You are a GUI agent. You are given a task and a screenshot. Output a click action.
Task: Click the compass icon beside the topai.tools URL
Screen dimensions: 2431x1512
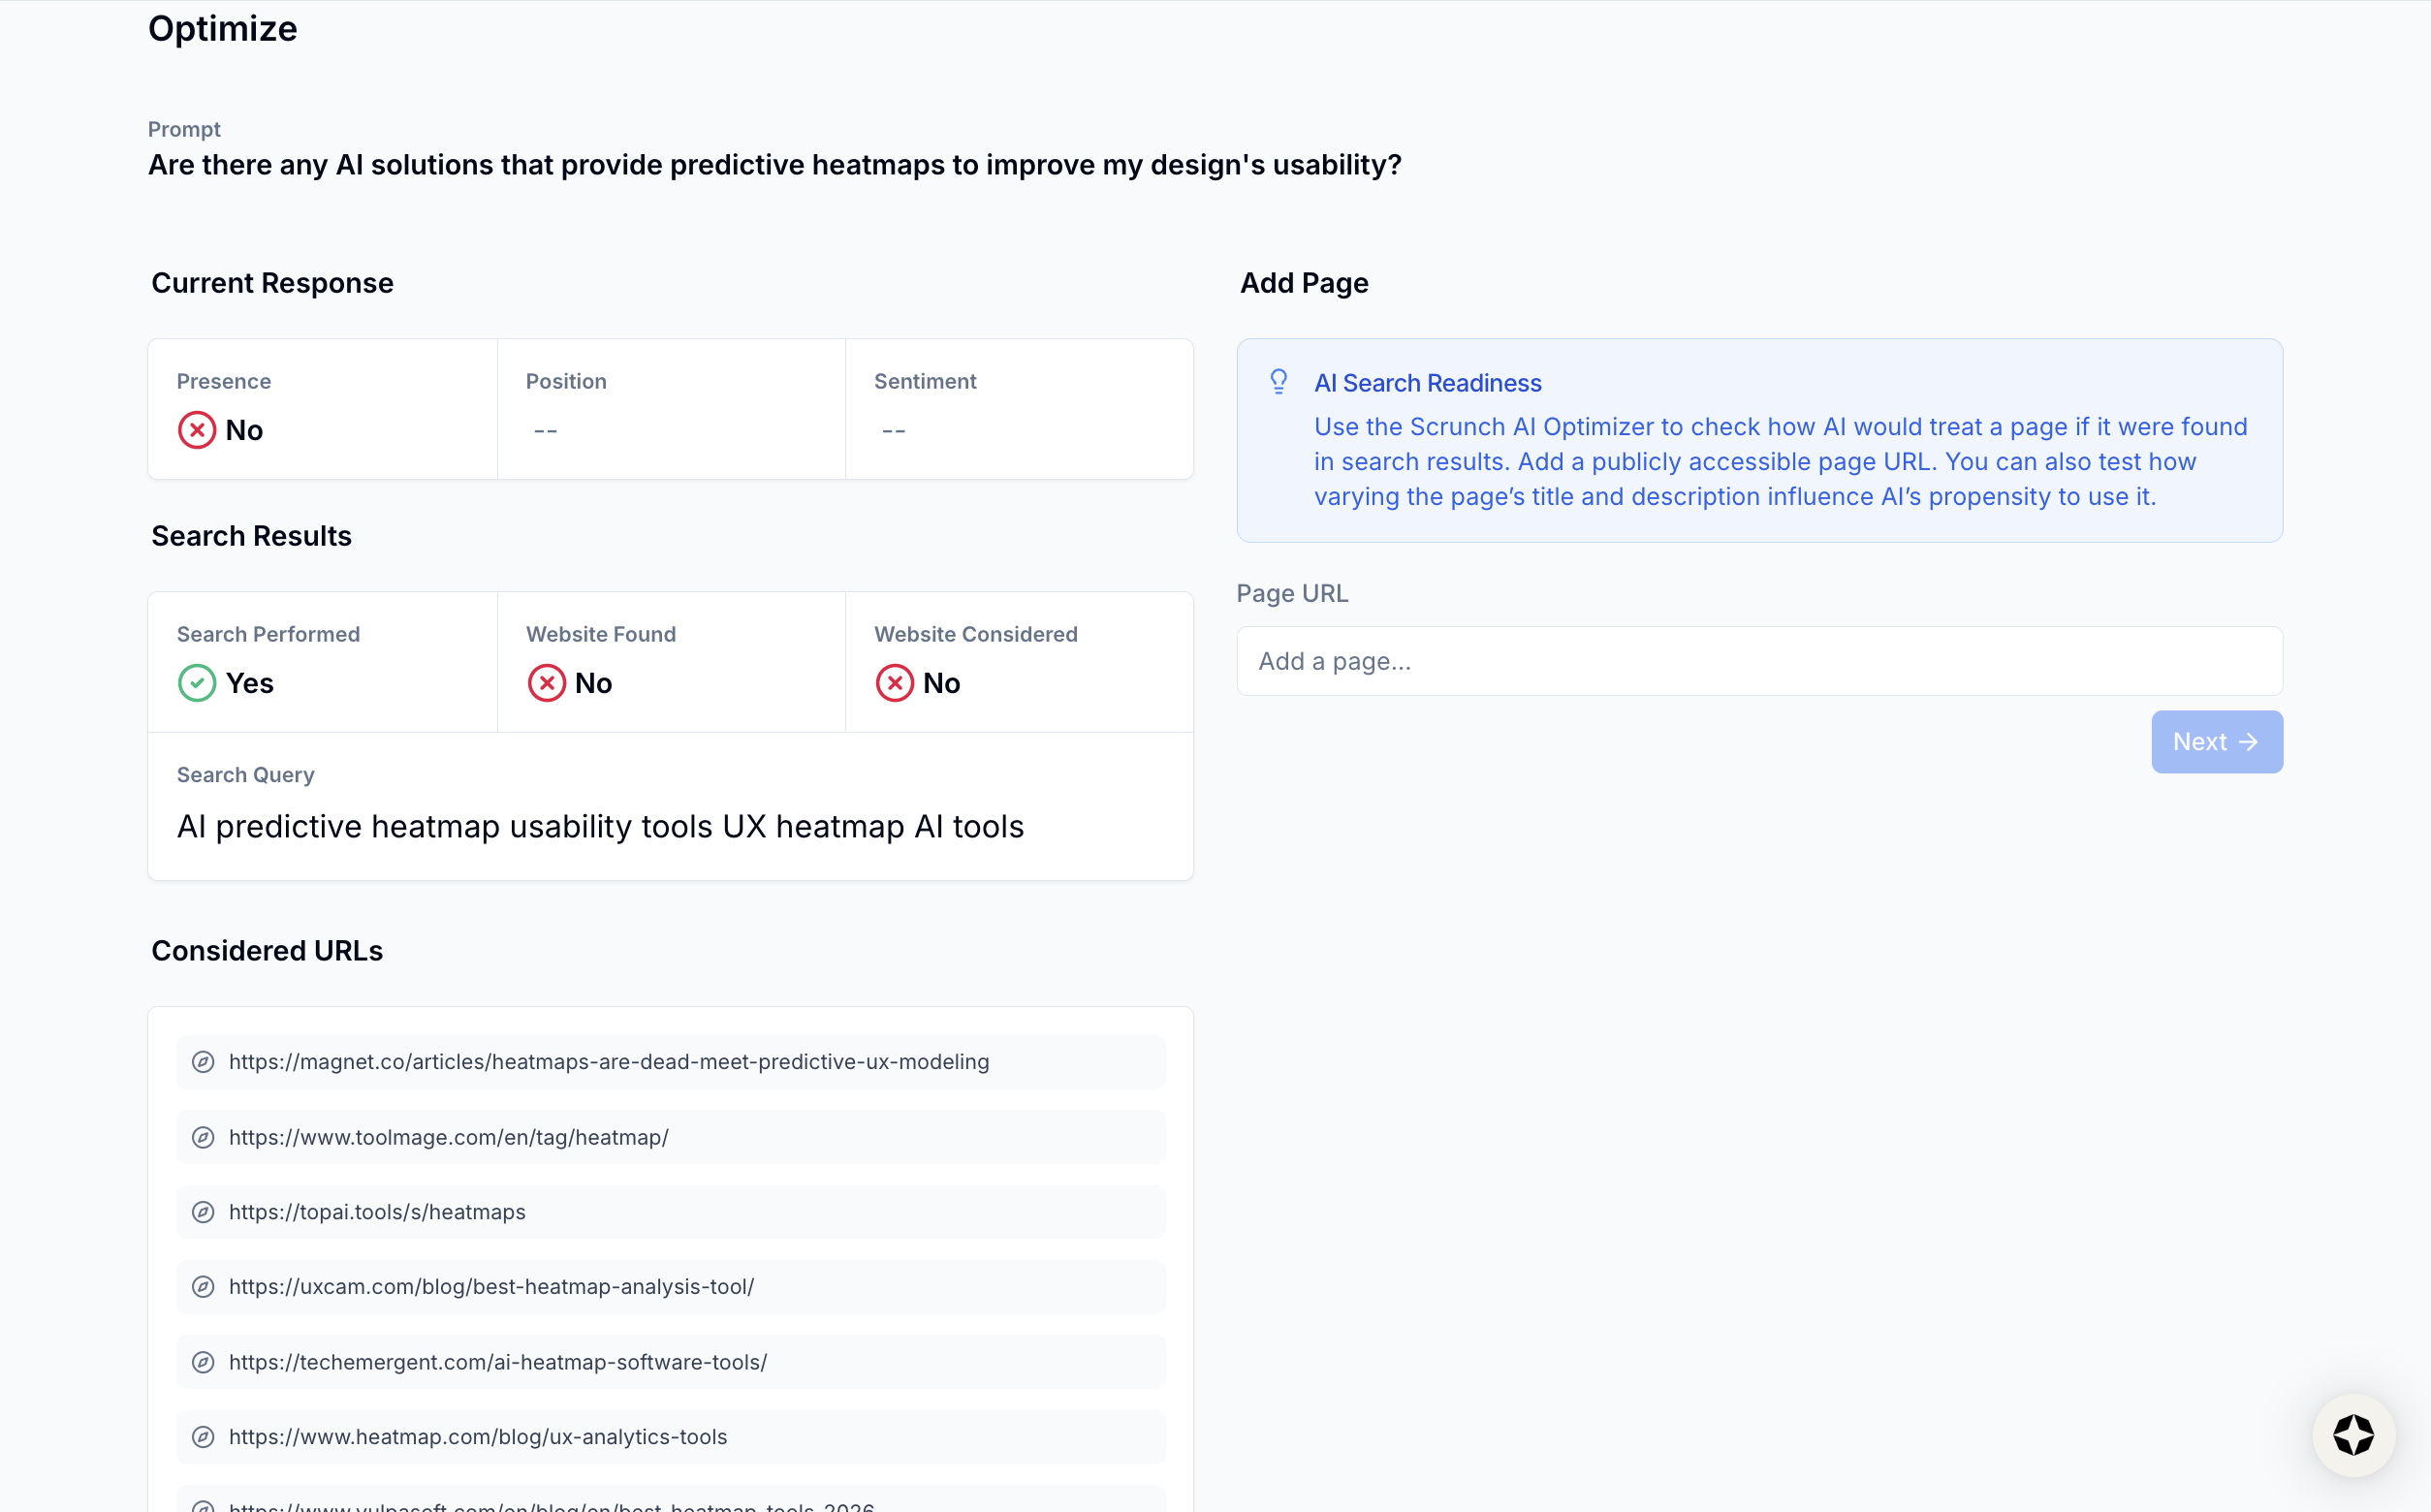tap(203, 1212)
